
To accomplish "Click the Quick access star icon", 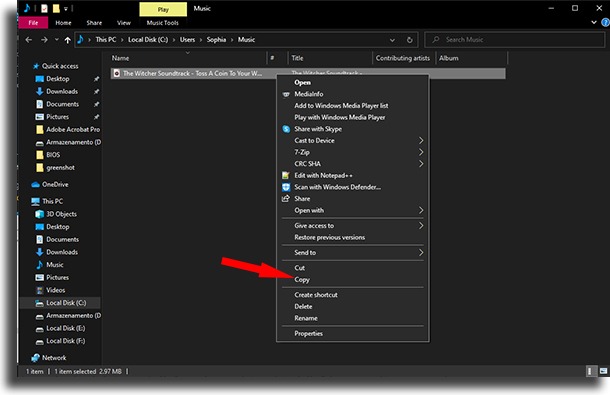I will click(x=36, y=66).
